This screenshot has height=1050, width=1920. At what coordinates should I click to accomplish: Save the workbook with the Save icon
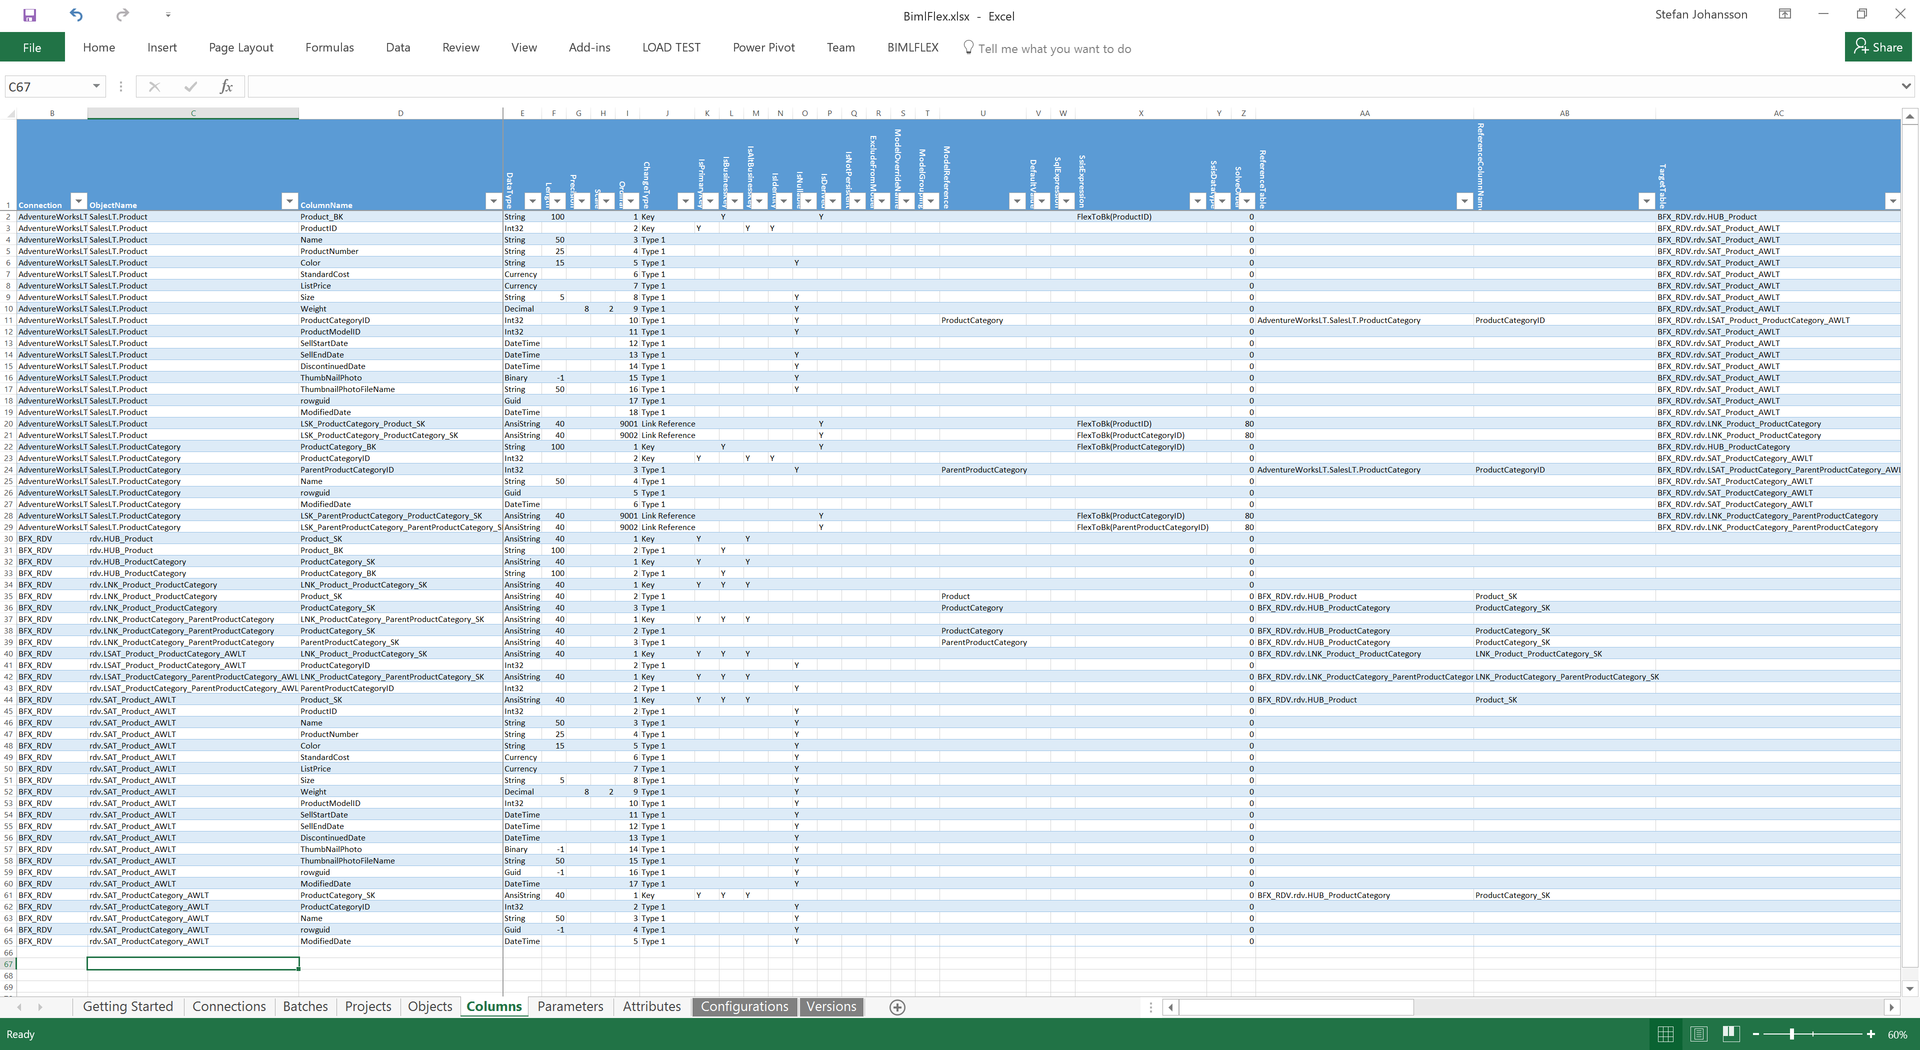tap(30, 15)
